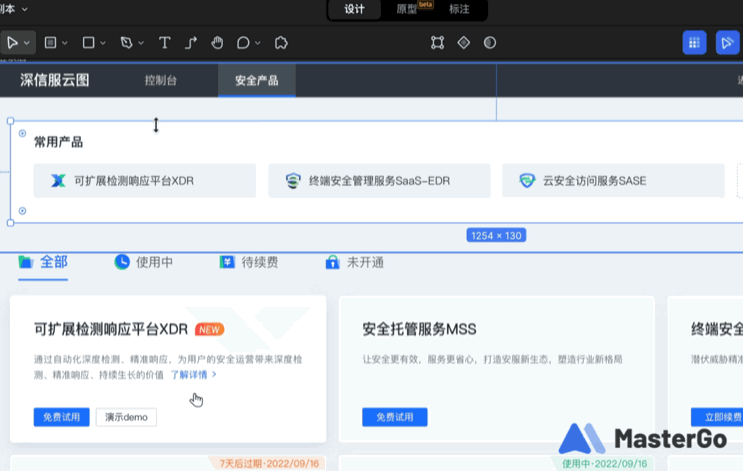Viewport: 743px width, 471px height.
Task: Click the upper corner-radius handle of selected frame
Action: [x=22, y=133]
